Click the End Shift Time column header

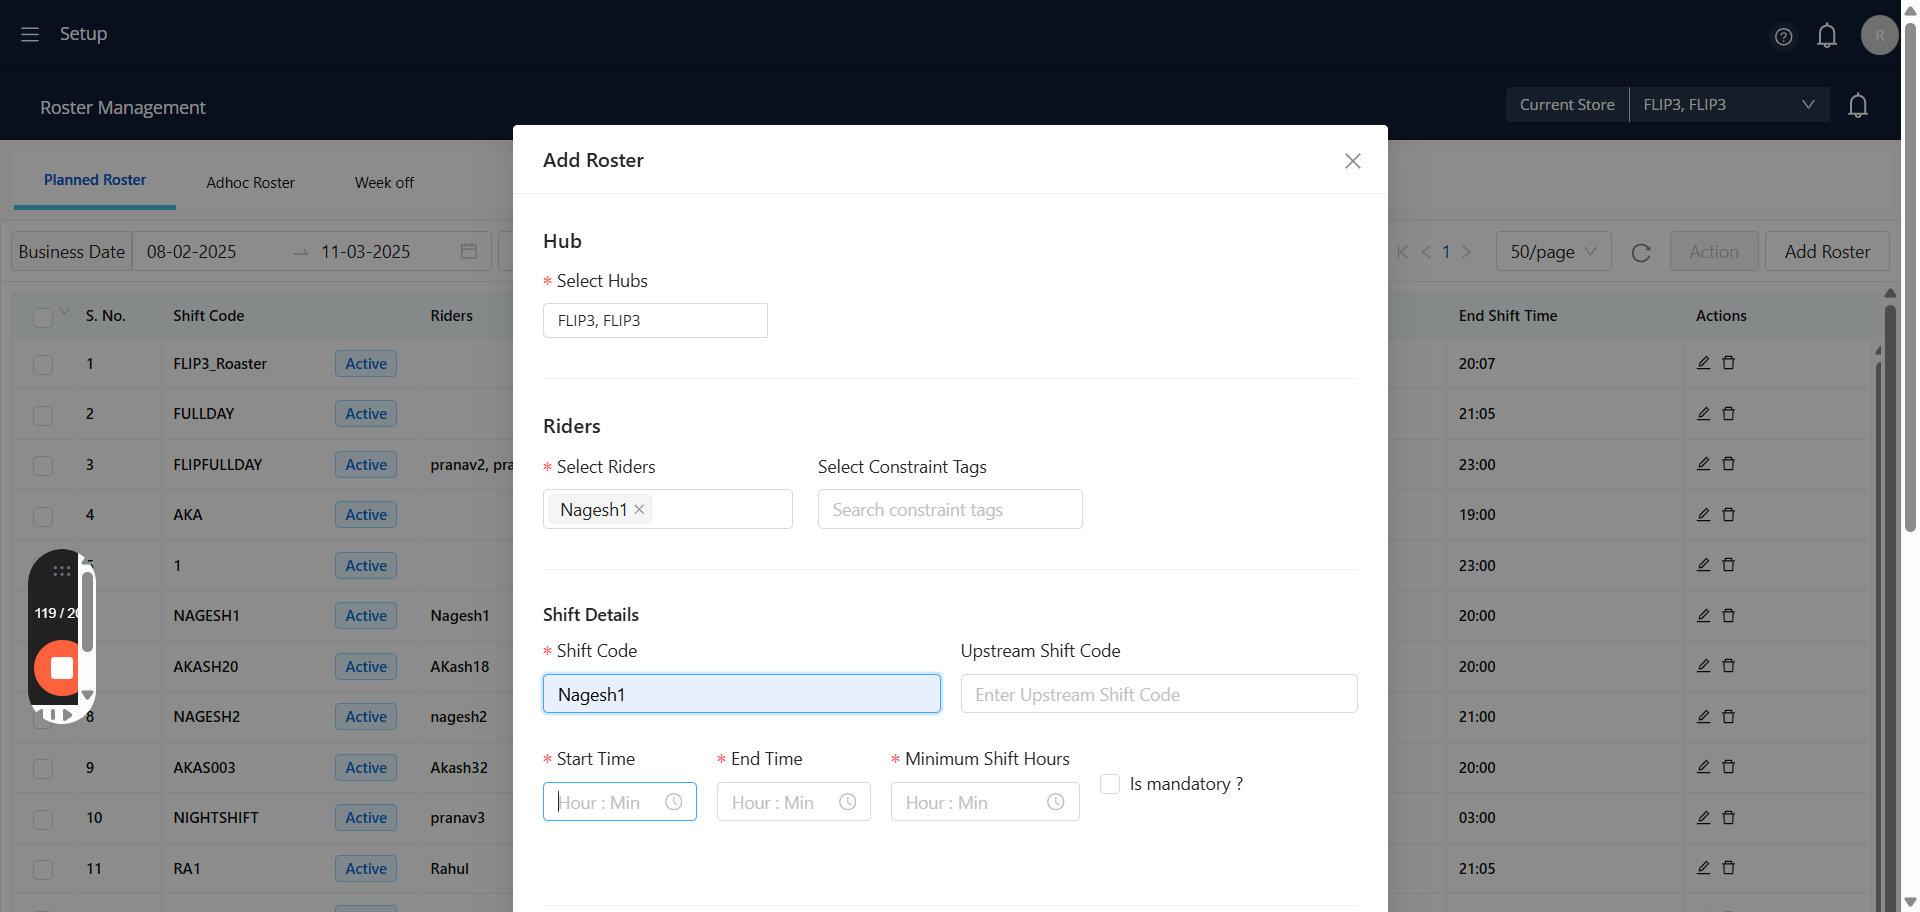click(1508, 316)
